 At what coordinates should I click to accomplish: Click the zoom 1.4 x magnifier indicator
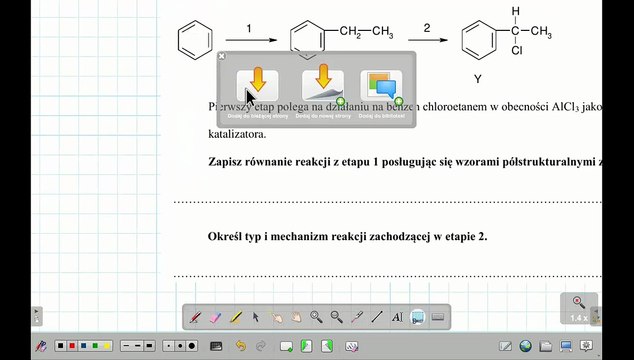click(579, 308)
